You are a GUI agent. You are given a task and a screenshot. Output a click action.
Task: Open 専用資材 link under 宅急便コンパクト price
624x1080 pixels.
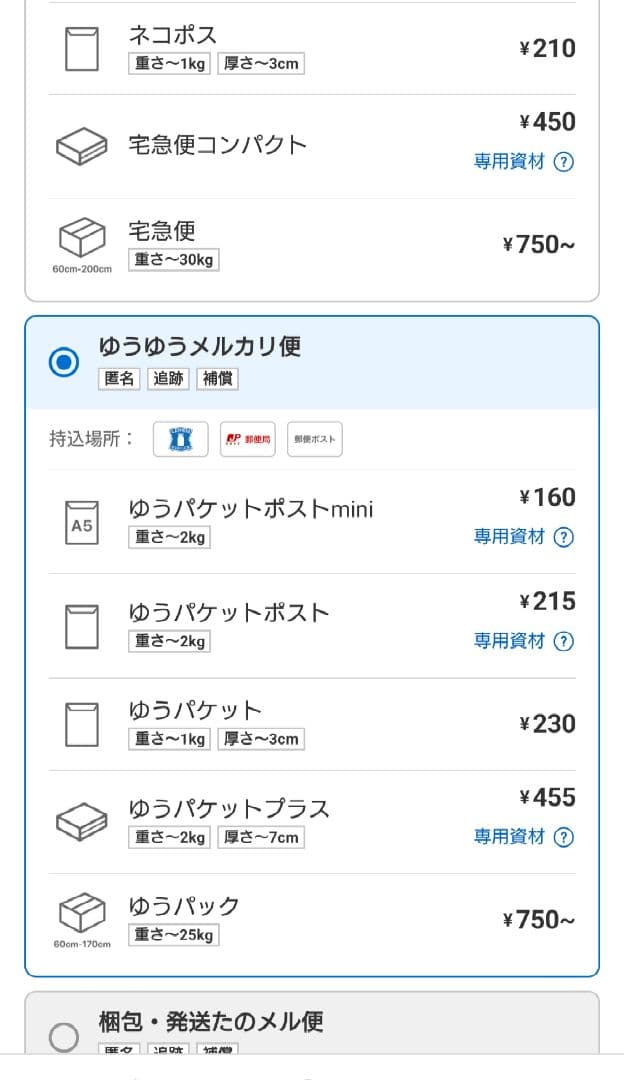(509, 162)
